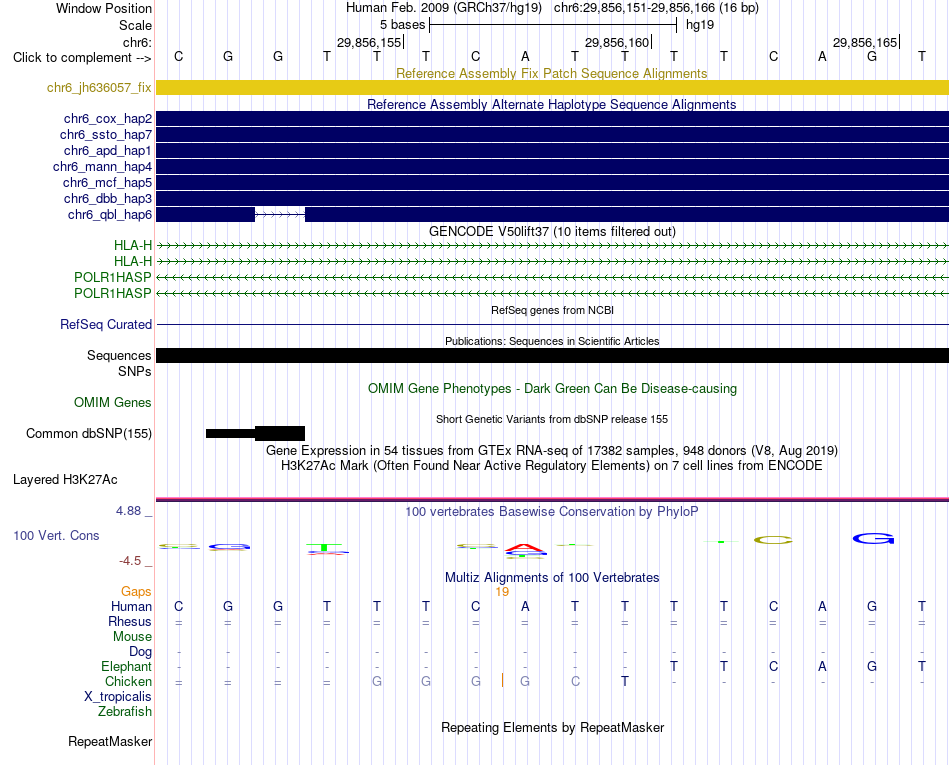Viewport: 950px width, 765px height.
Task: Click the RepeatMasker track label
Action: (x=110, y=741)
